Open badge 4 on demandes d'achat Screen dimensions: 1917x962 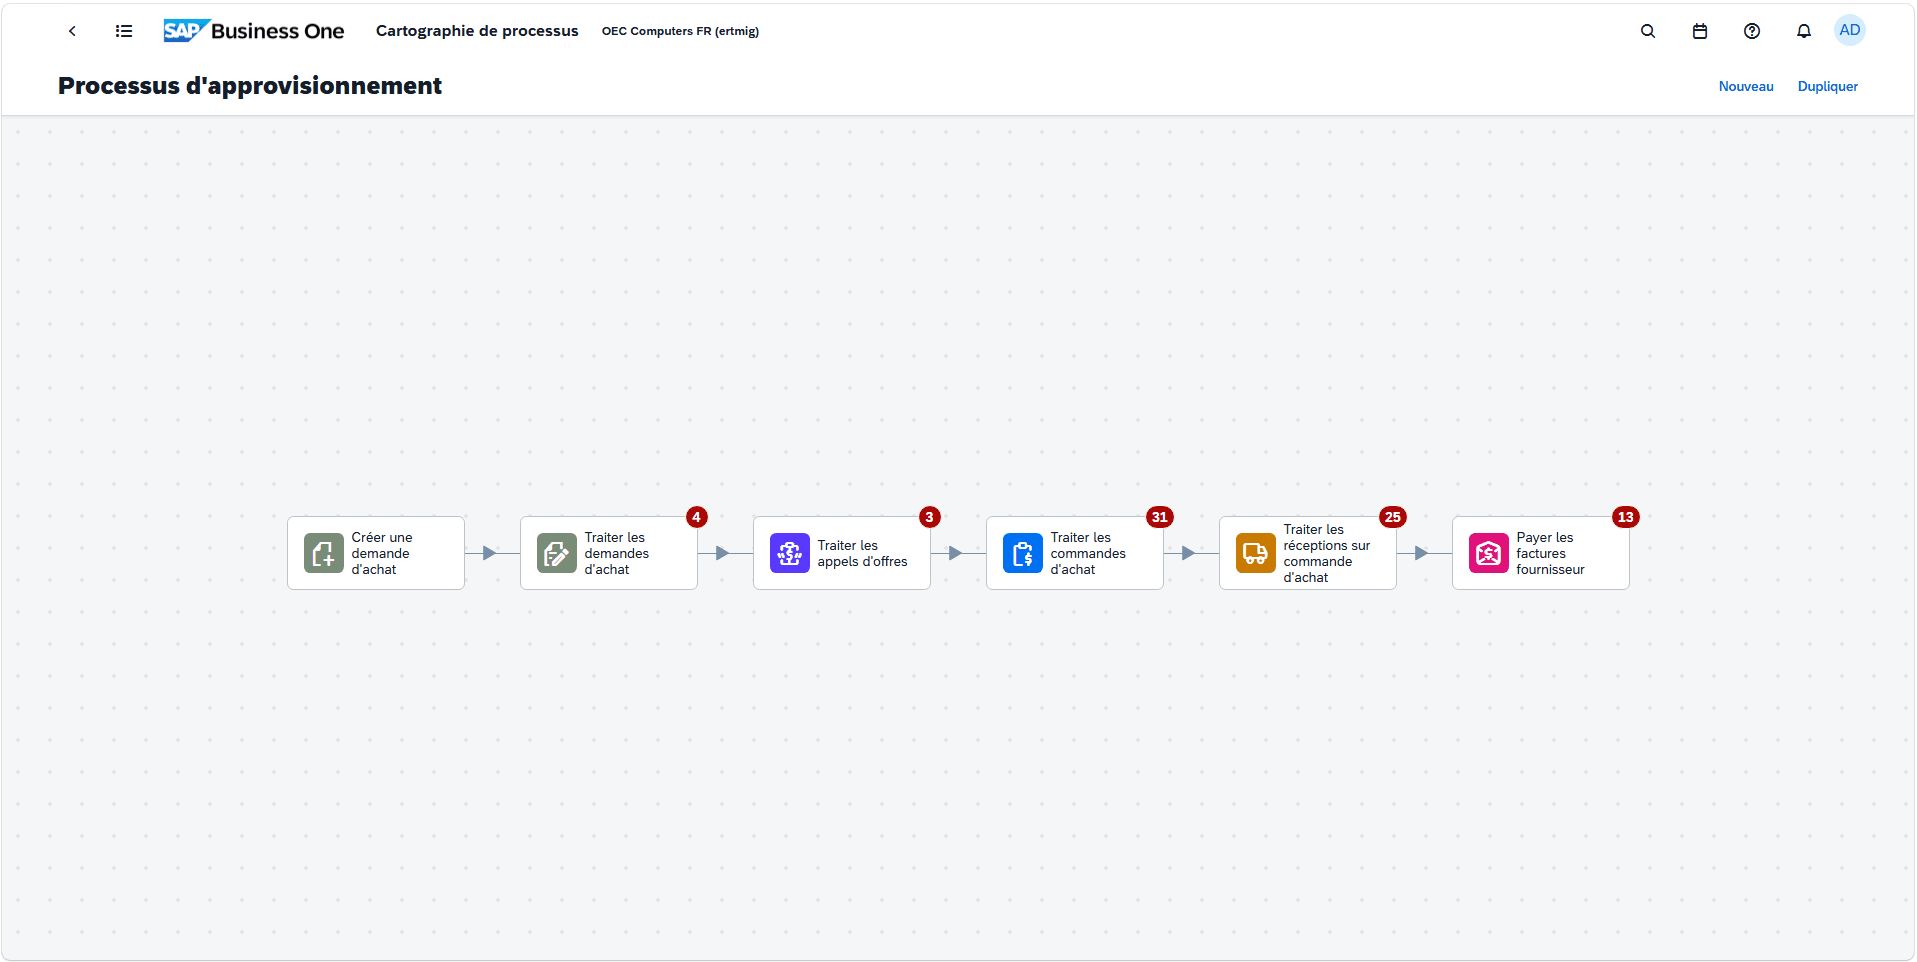[x=697, y=517]
